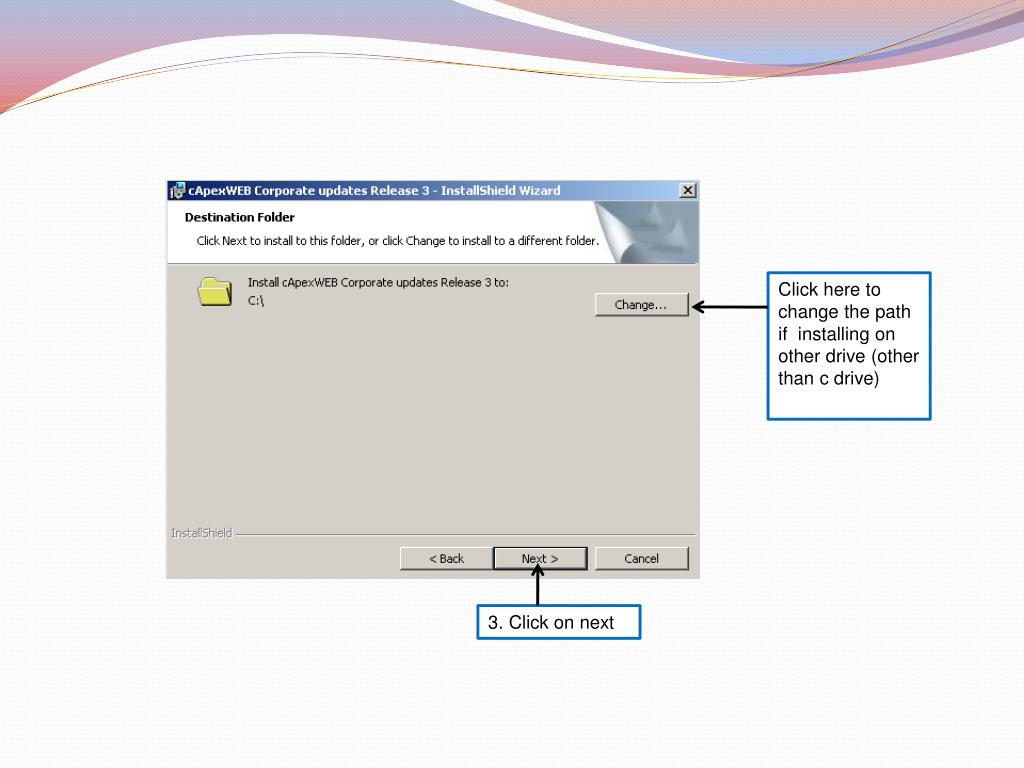Click the Change... button
Viewport: 1024px width, 768px height.
tap(641, 305)
